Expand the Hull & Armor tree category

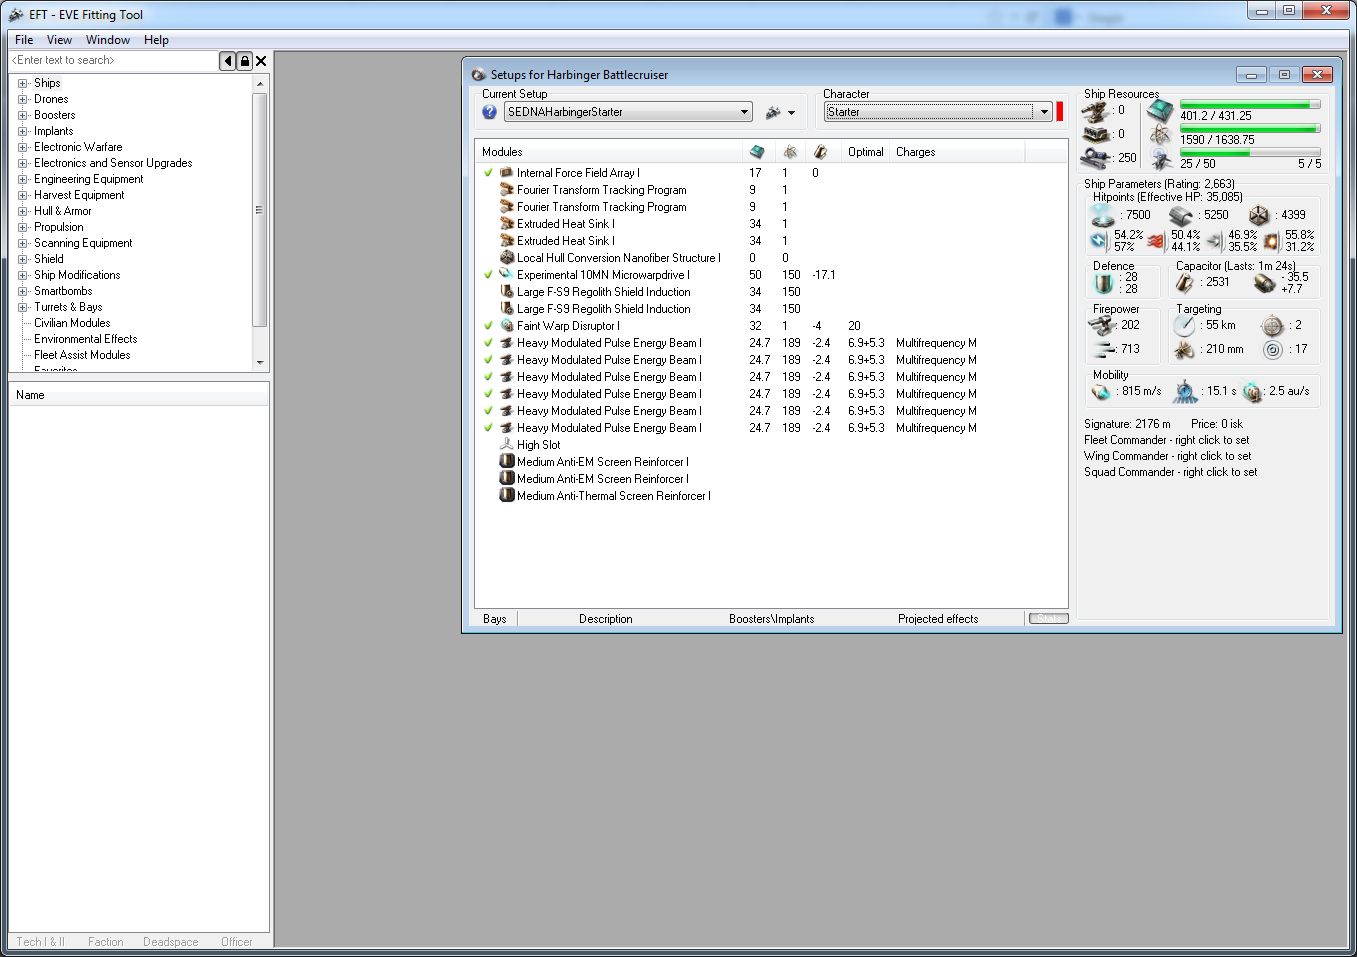(23, 211)
